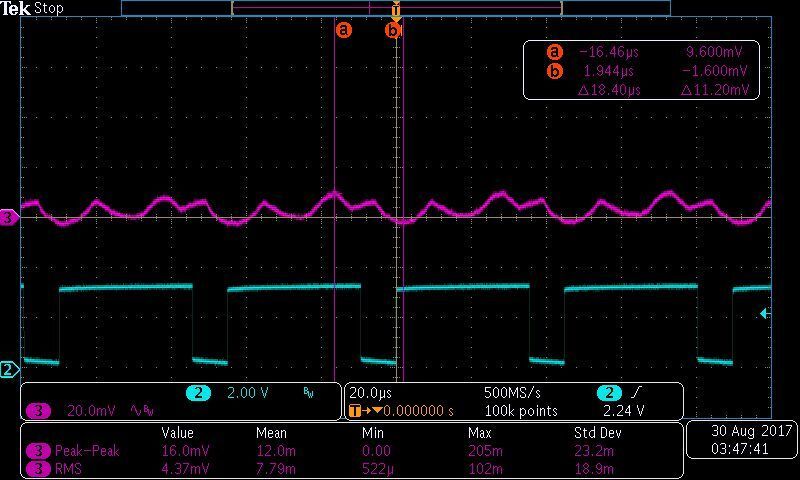Click channel 3 badge in Peak-Peak row
The width and height of the screenshot is (800, 480).
pyautogui.click(x=38, y=451)
